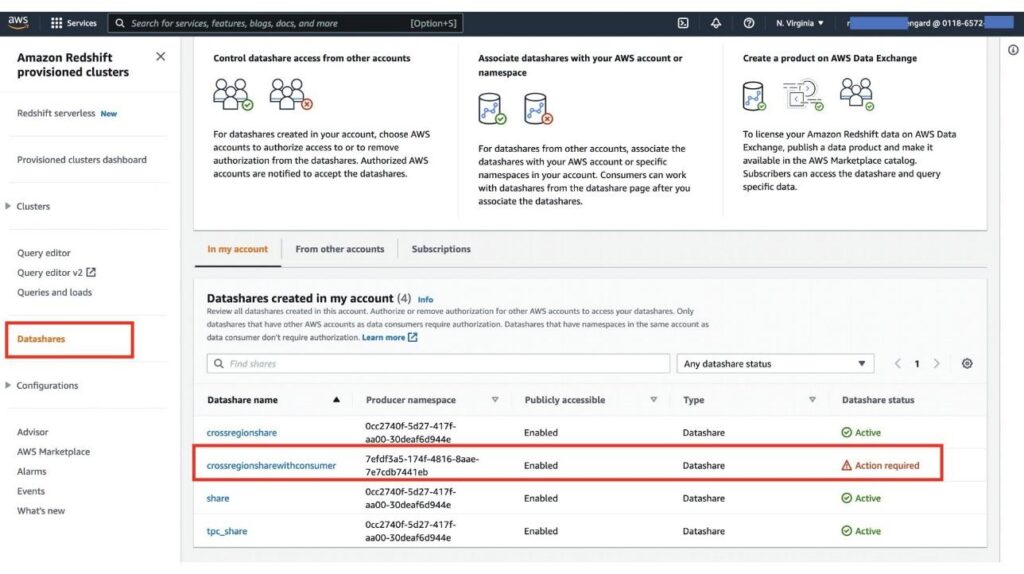
Task: Open Query editor navigation item
Action: [x=44, y=253]
